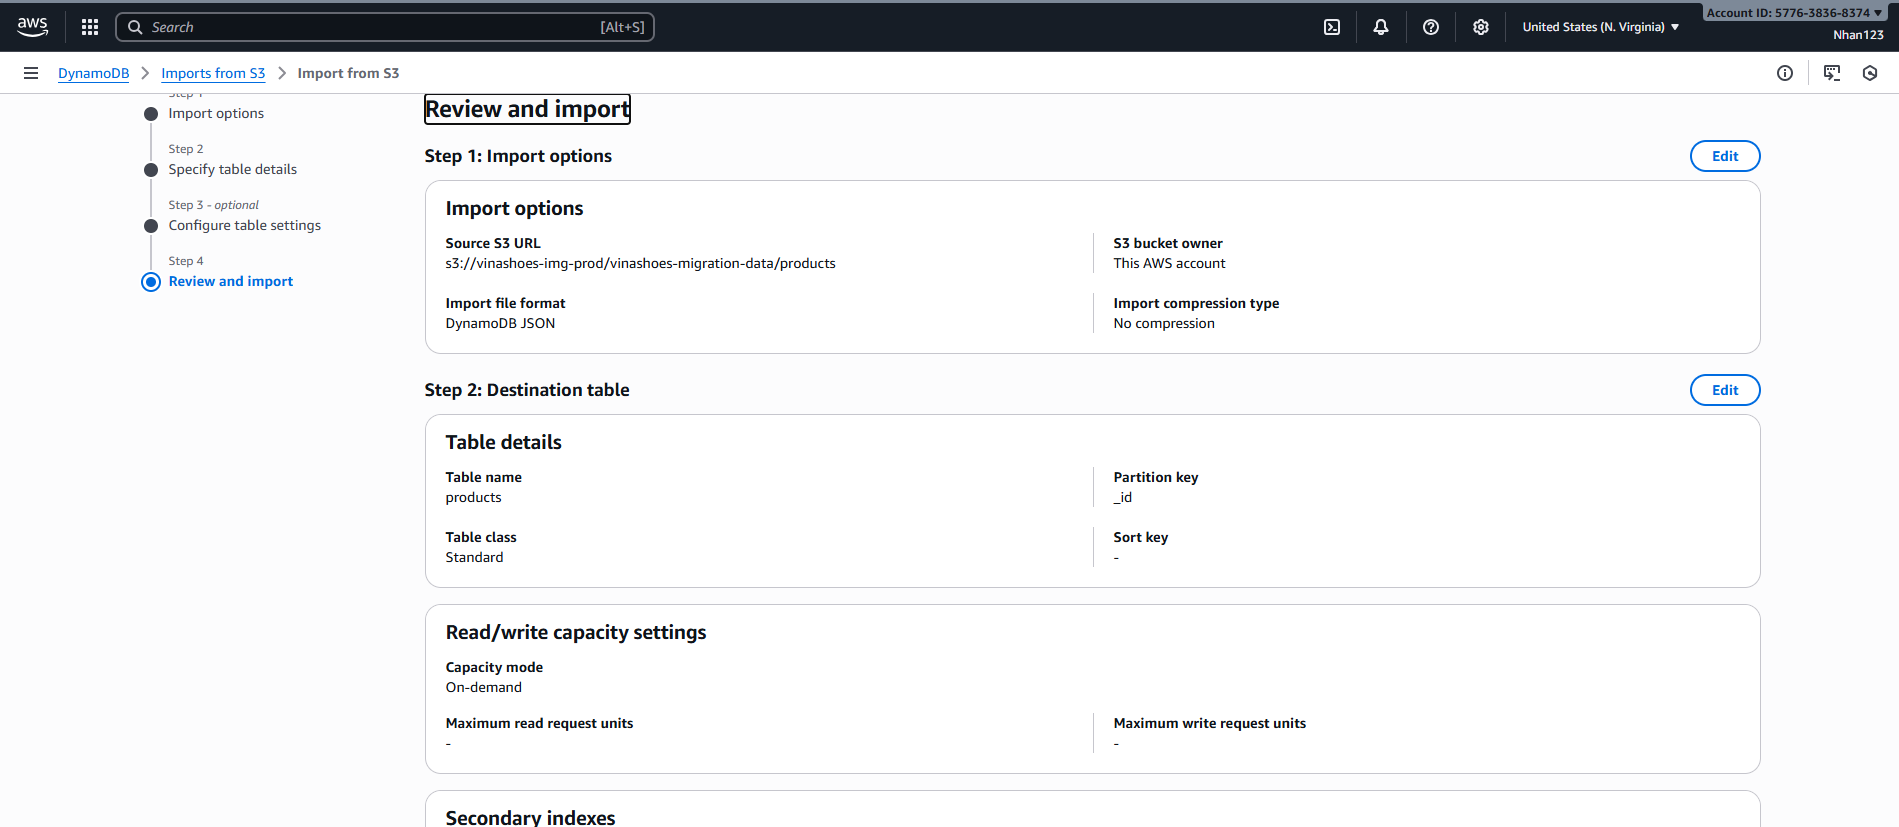
Task: Click Edit for Step 2 Destination table
Action: [1725, 390]
